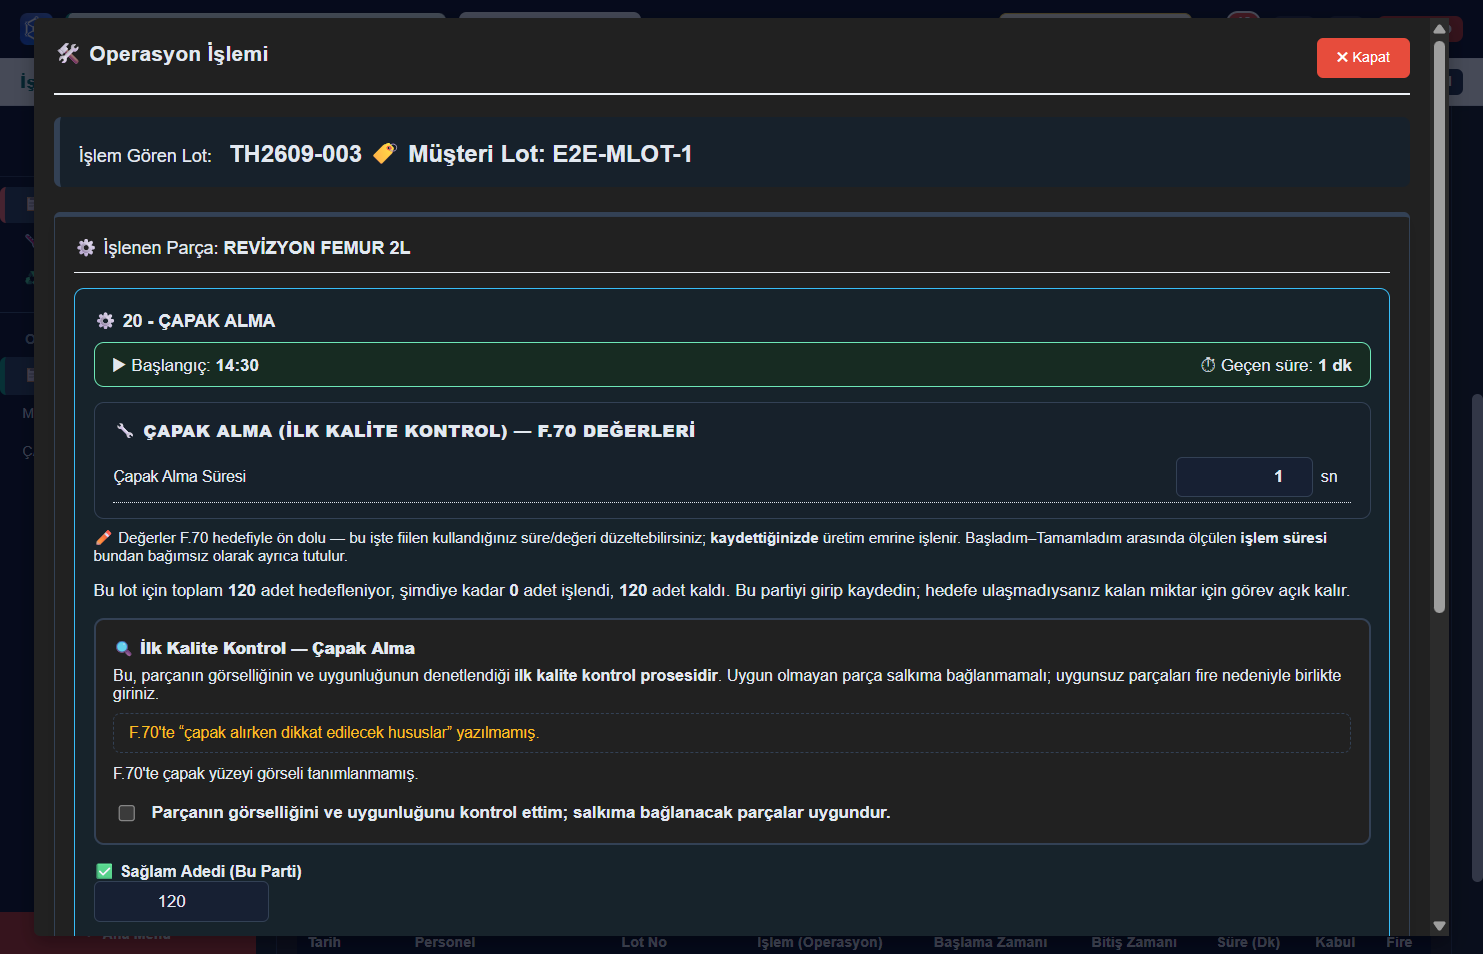Click the magnifier icon beside İlk Kalite Kontrol
Screen dimensions: 1483x954
pos(124,648)
